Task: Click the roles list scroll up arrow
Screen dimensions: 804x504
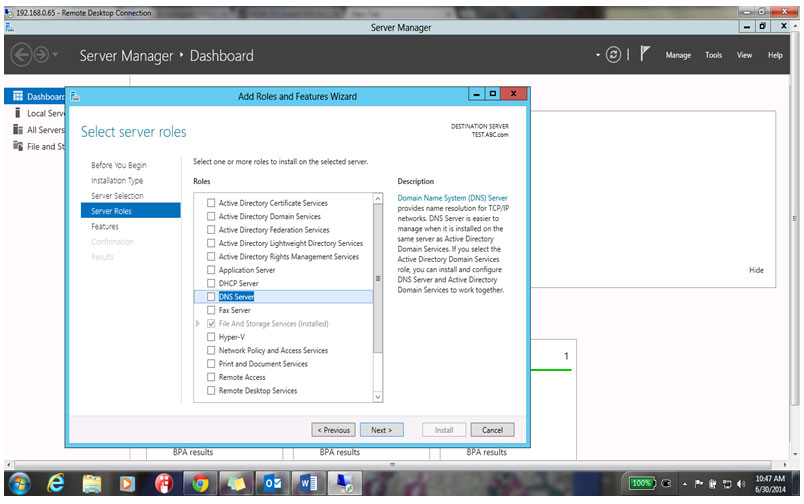Action: (378, 198)
